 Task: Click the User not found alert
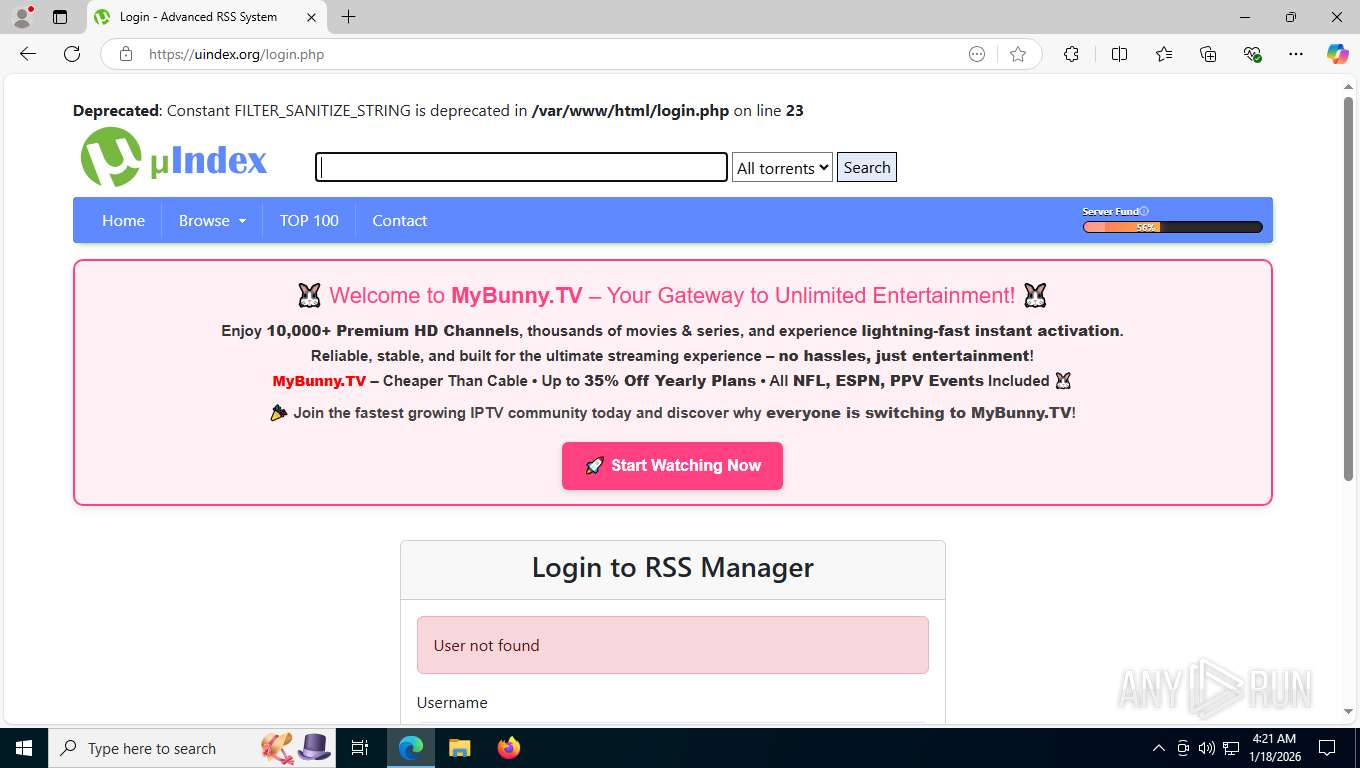(x=672, y=645)
